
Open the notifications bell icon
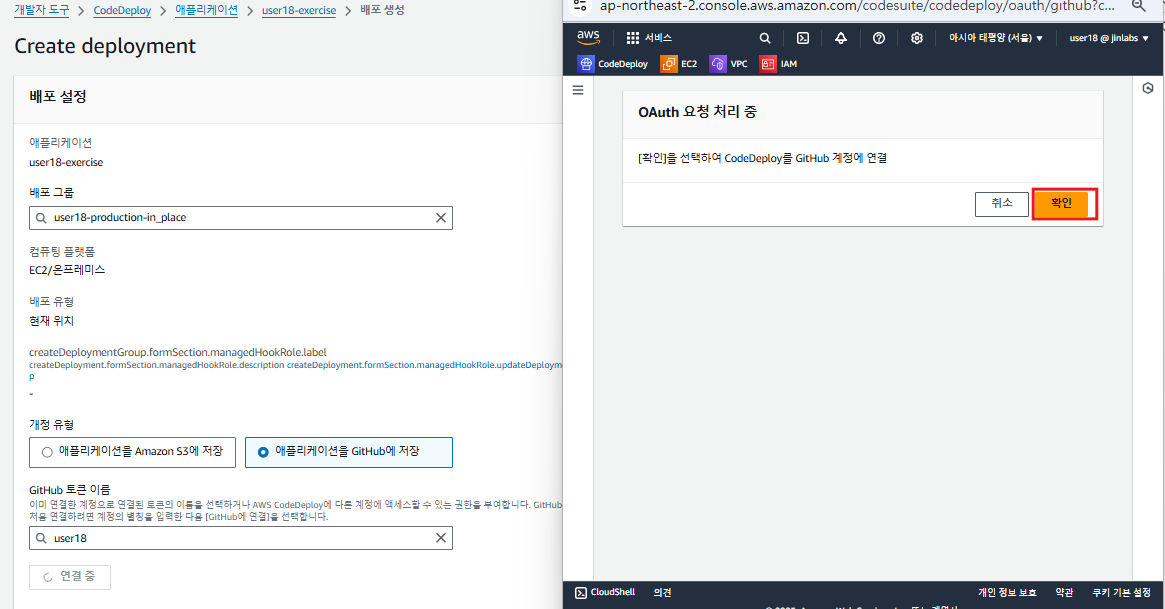click(x=841, y=38)
